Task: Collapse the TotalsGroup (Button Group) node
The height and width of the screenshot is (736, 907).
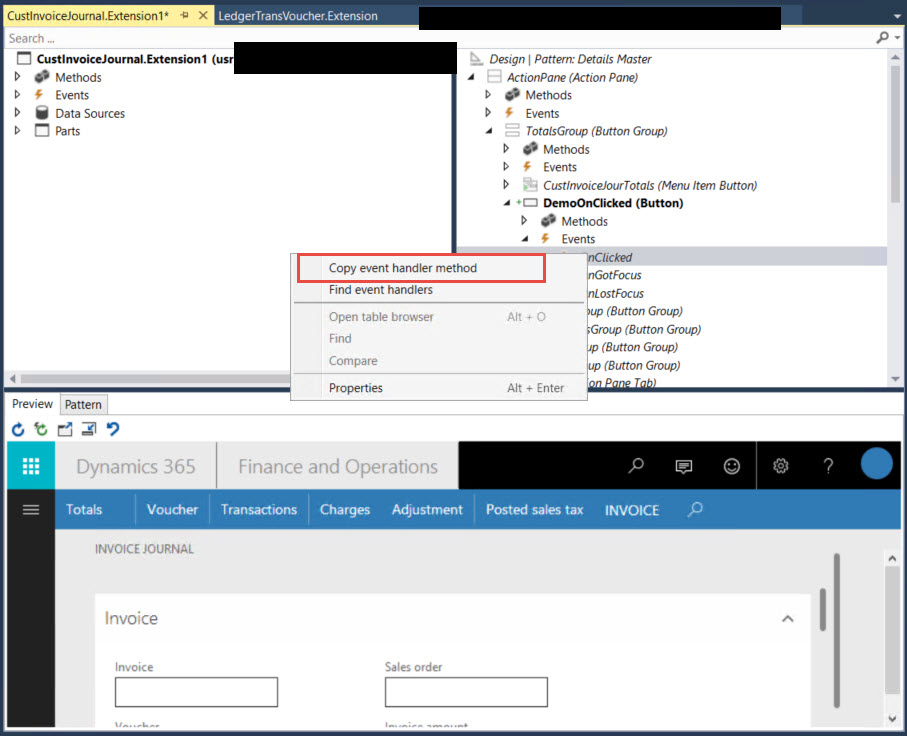Action: pos(489,131)
